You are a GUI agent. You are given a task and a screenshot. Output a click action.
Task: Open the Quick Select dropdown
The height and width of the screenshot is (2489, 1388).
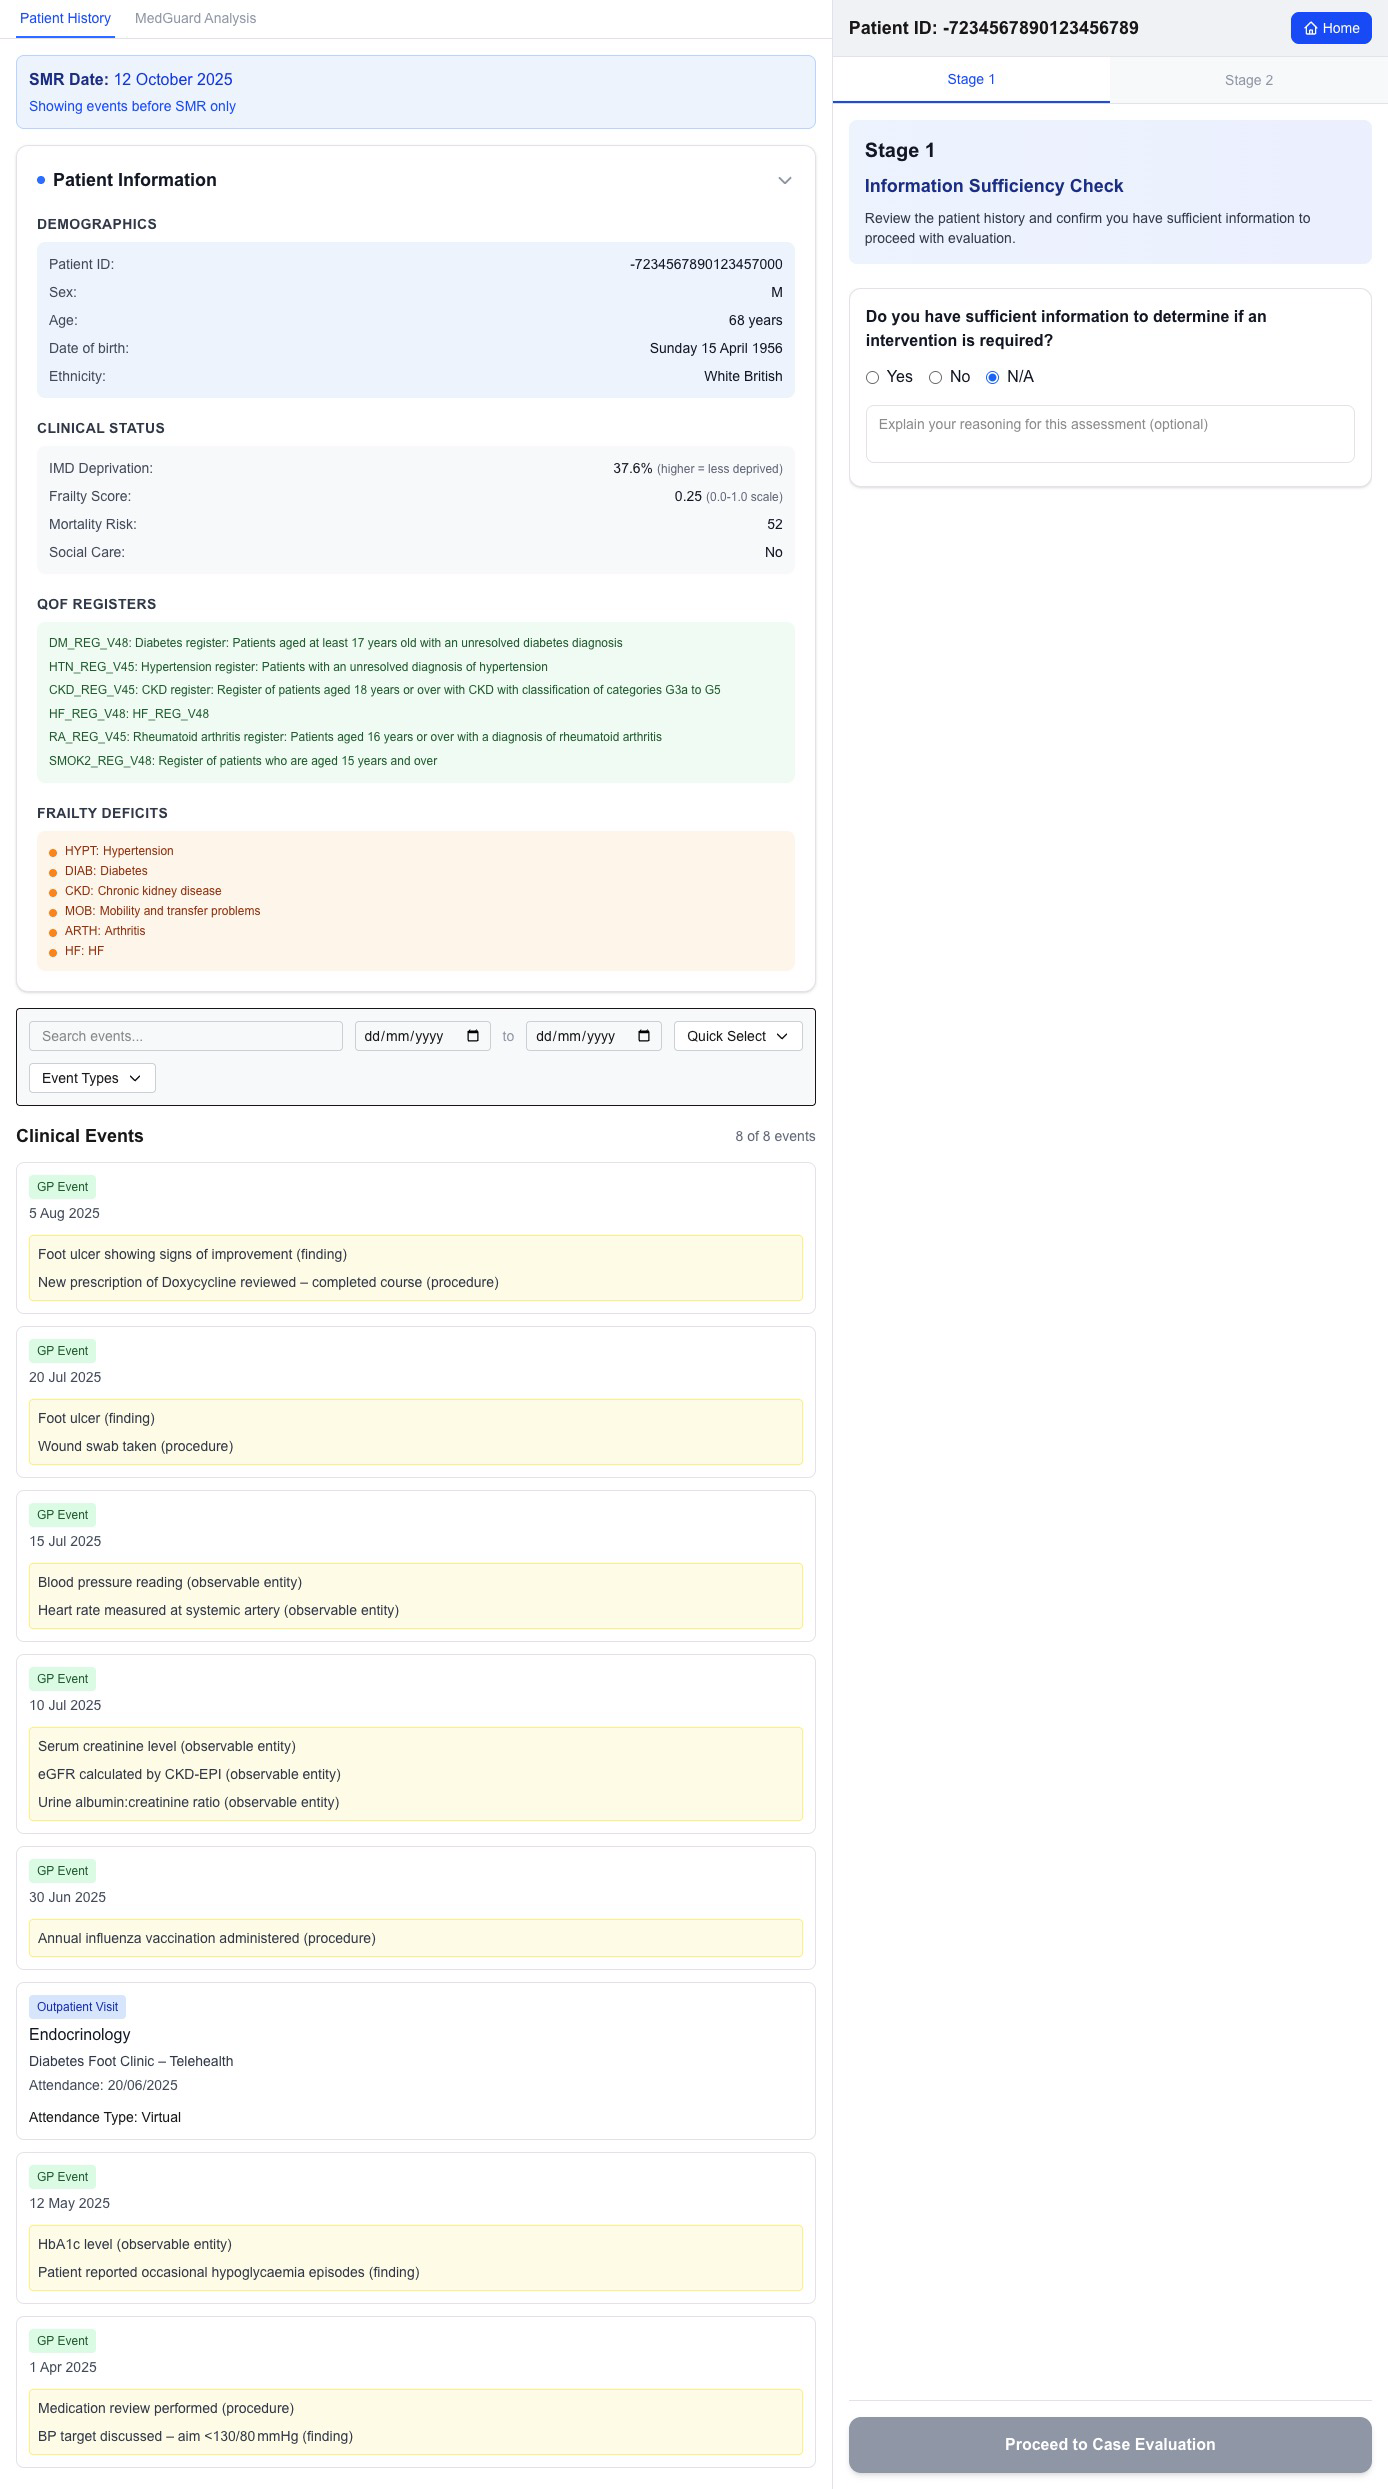tap(738, 1036)
